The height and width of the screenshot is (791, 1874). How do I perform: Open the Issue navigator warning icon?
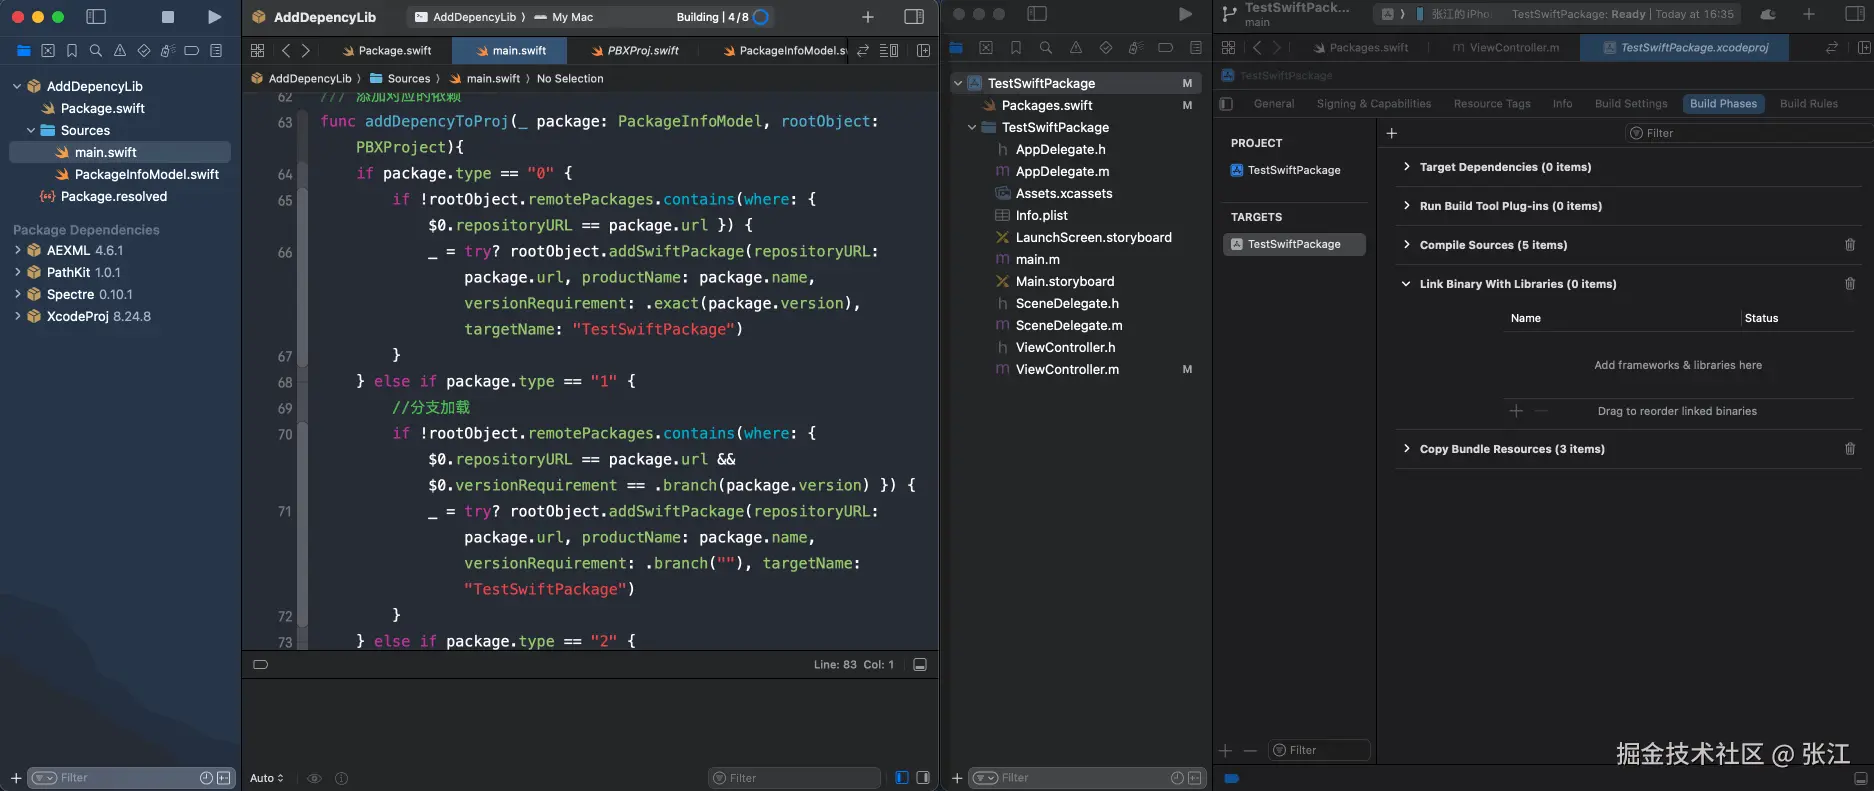120,50
